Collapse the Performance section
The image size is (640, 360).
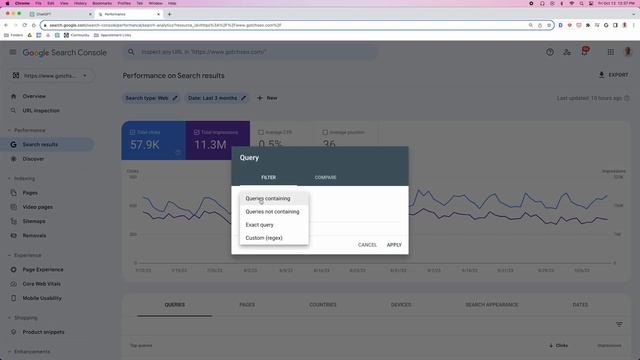27,130
